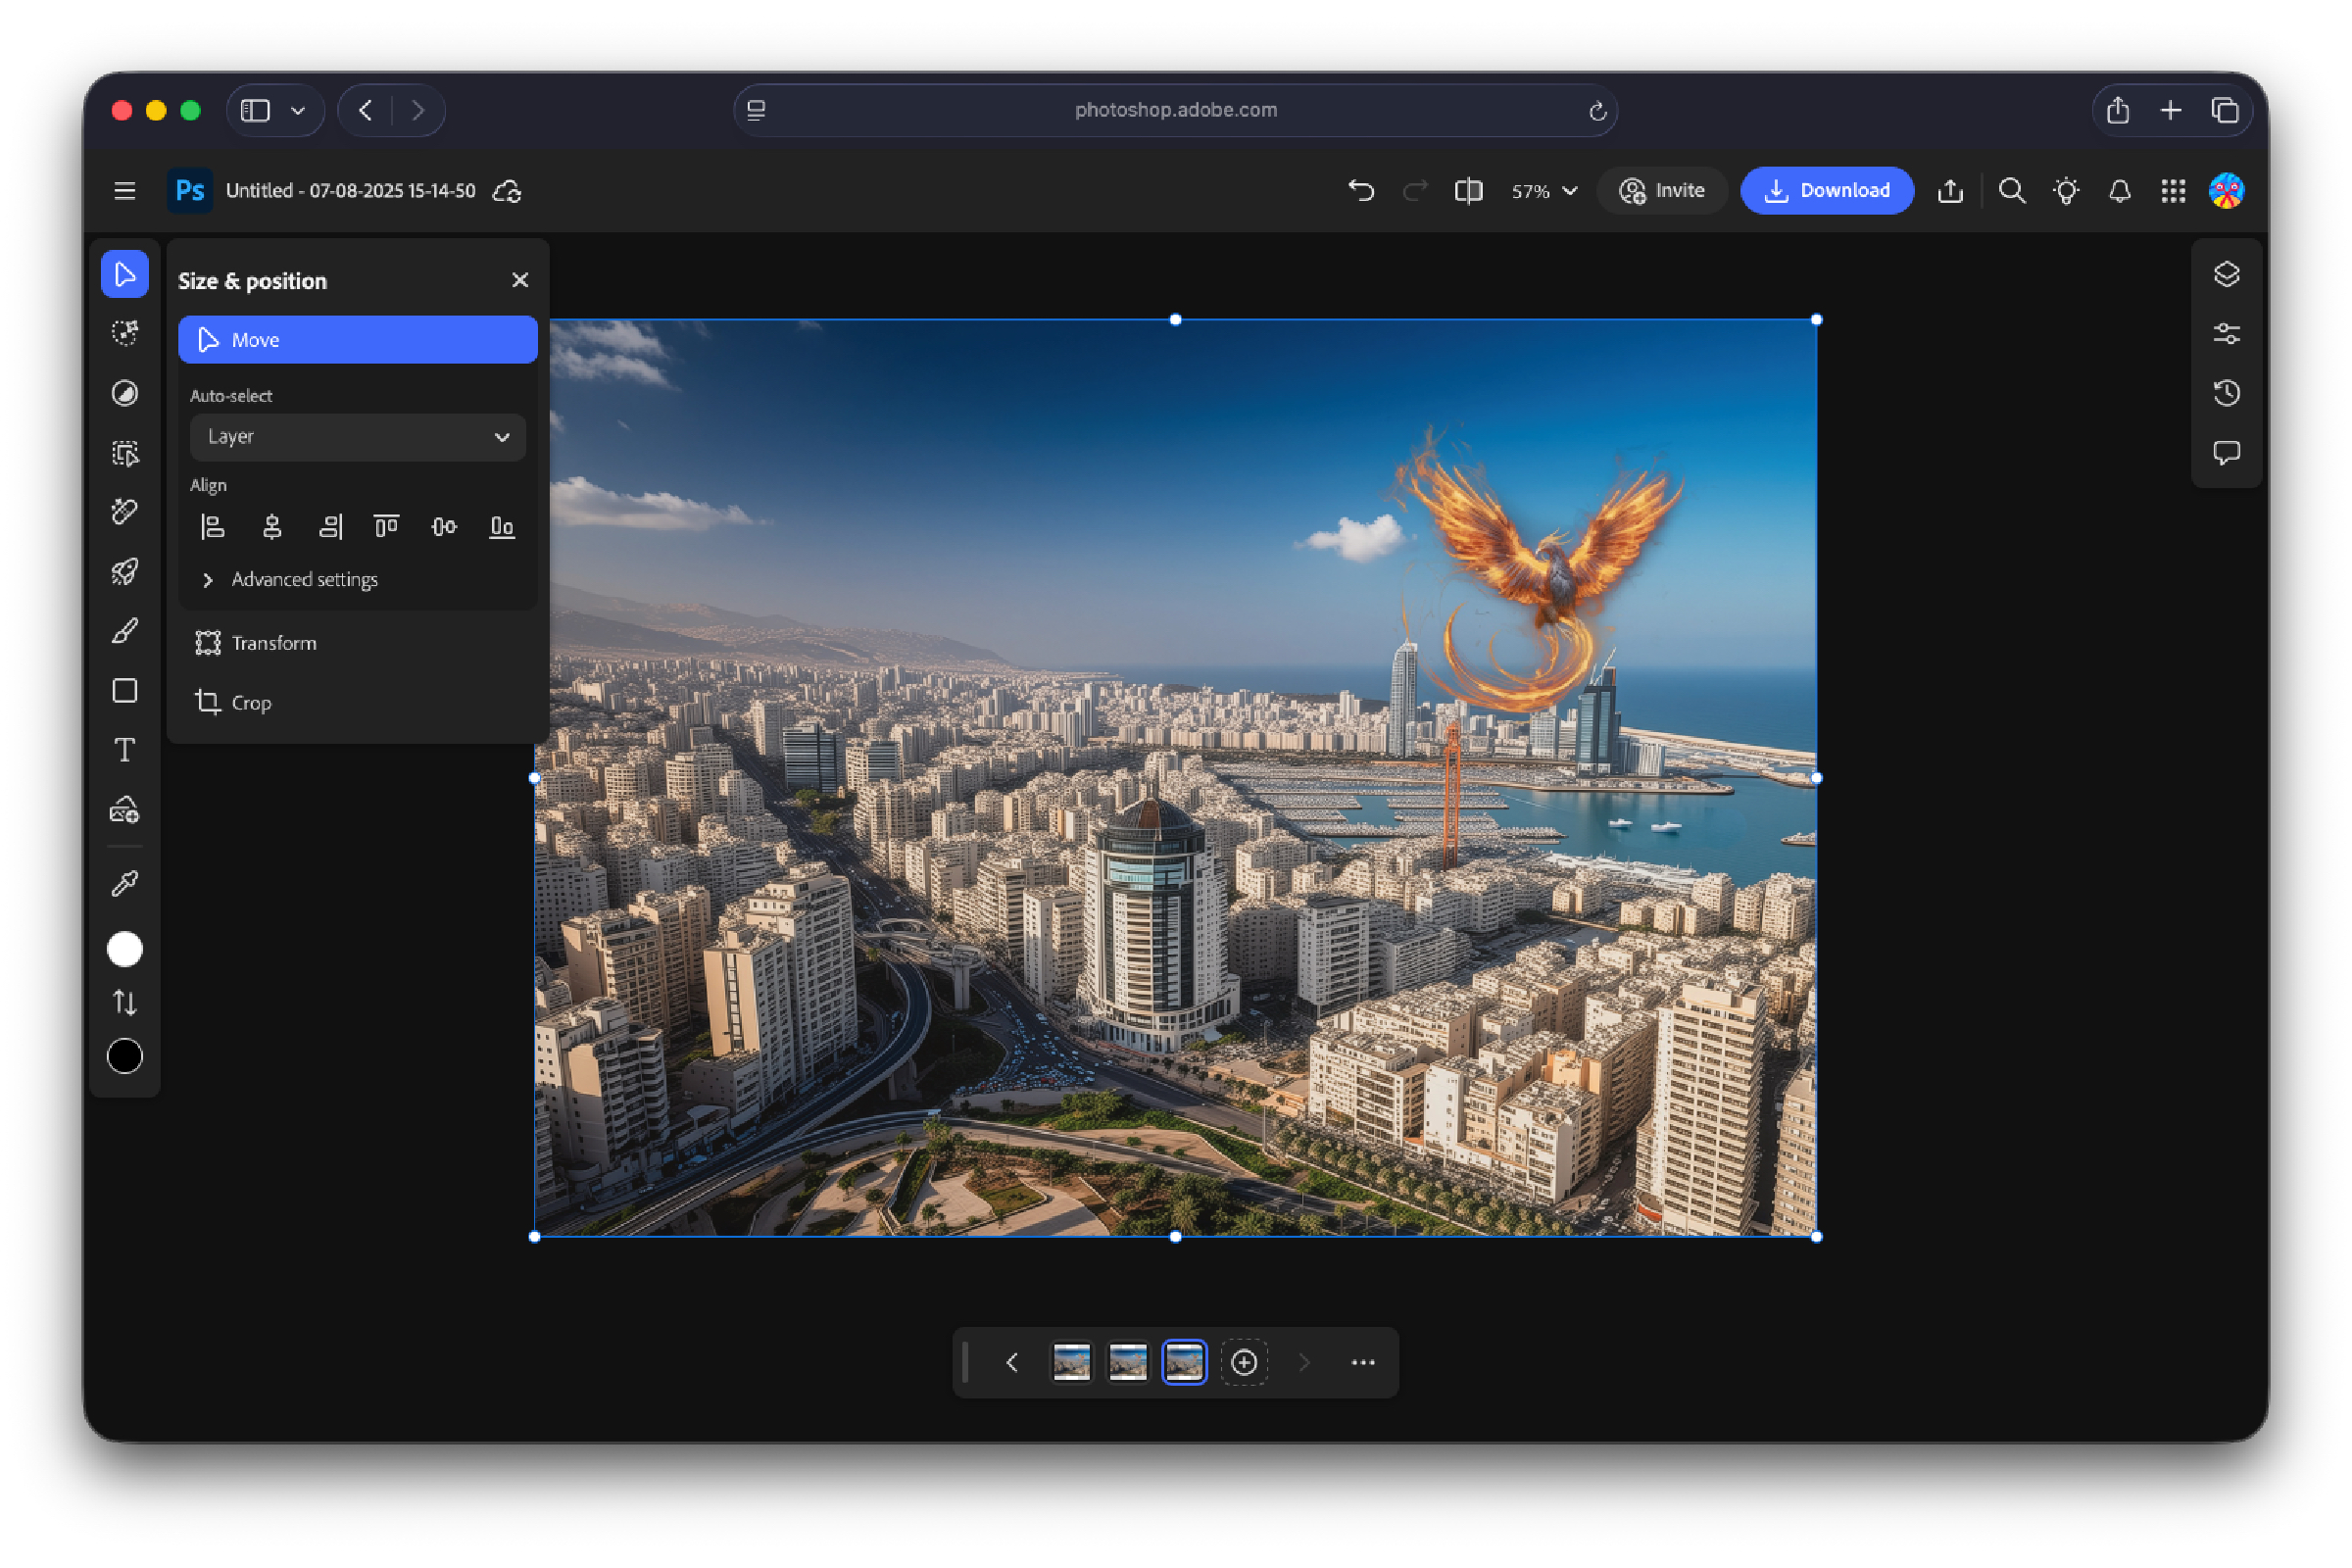Viewport: 2352px width, 1568px height.
Task: Open the Layers panel
Action: 2227,273
